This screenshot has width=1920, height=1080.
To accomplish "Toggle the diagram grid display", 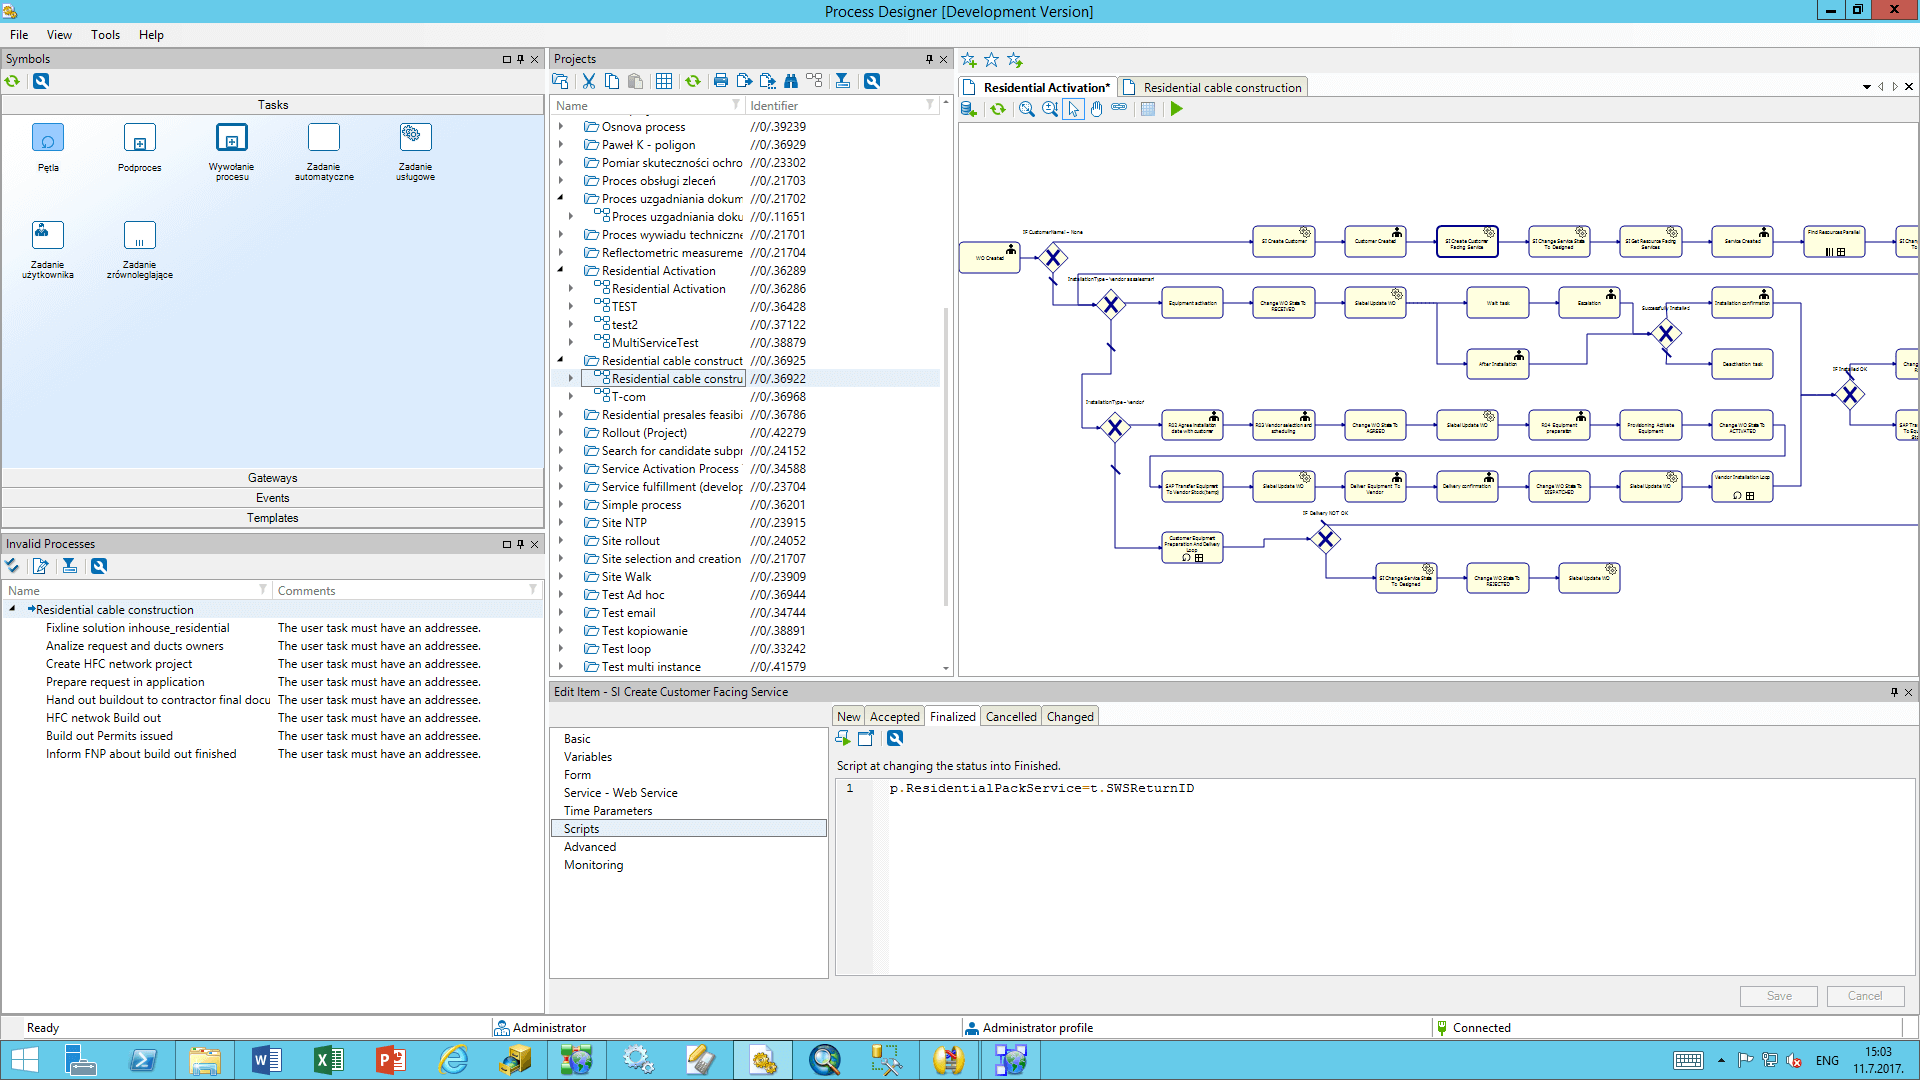I will click(x=1148, y=109).
